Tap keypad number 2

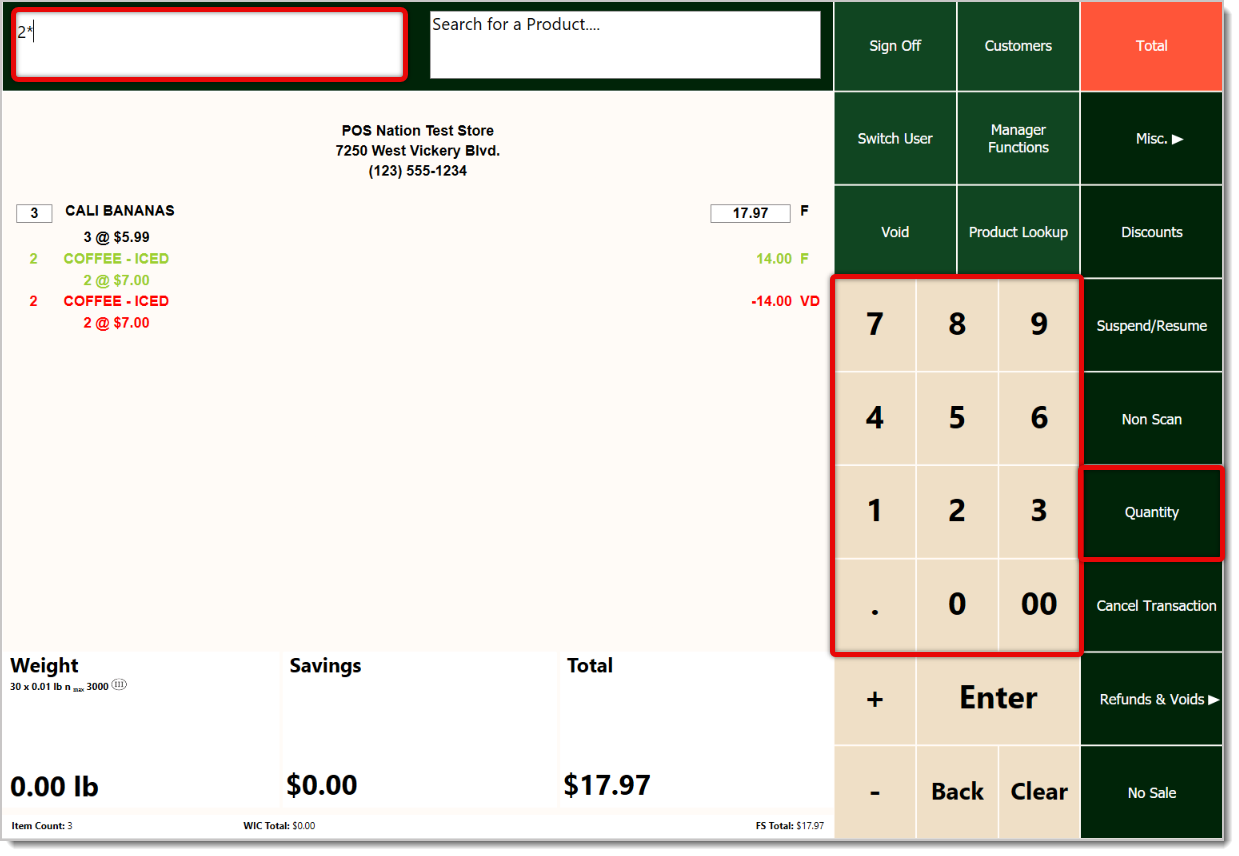coord(957,511)
